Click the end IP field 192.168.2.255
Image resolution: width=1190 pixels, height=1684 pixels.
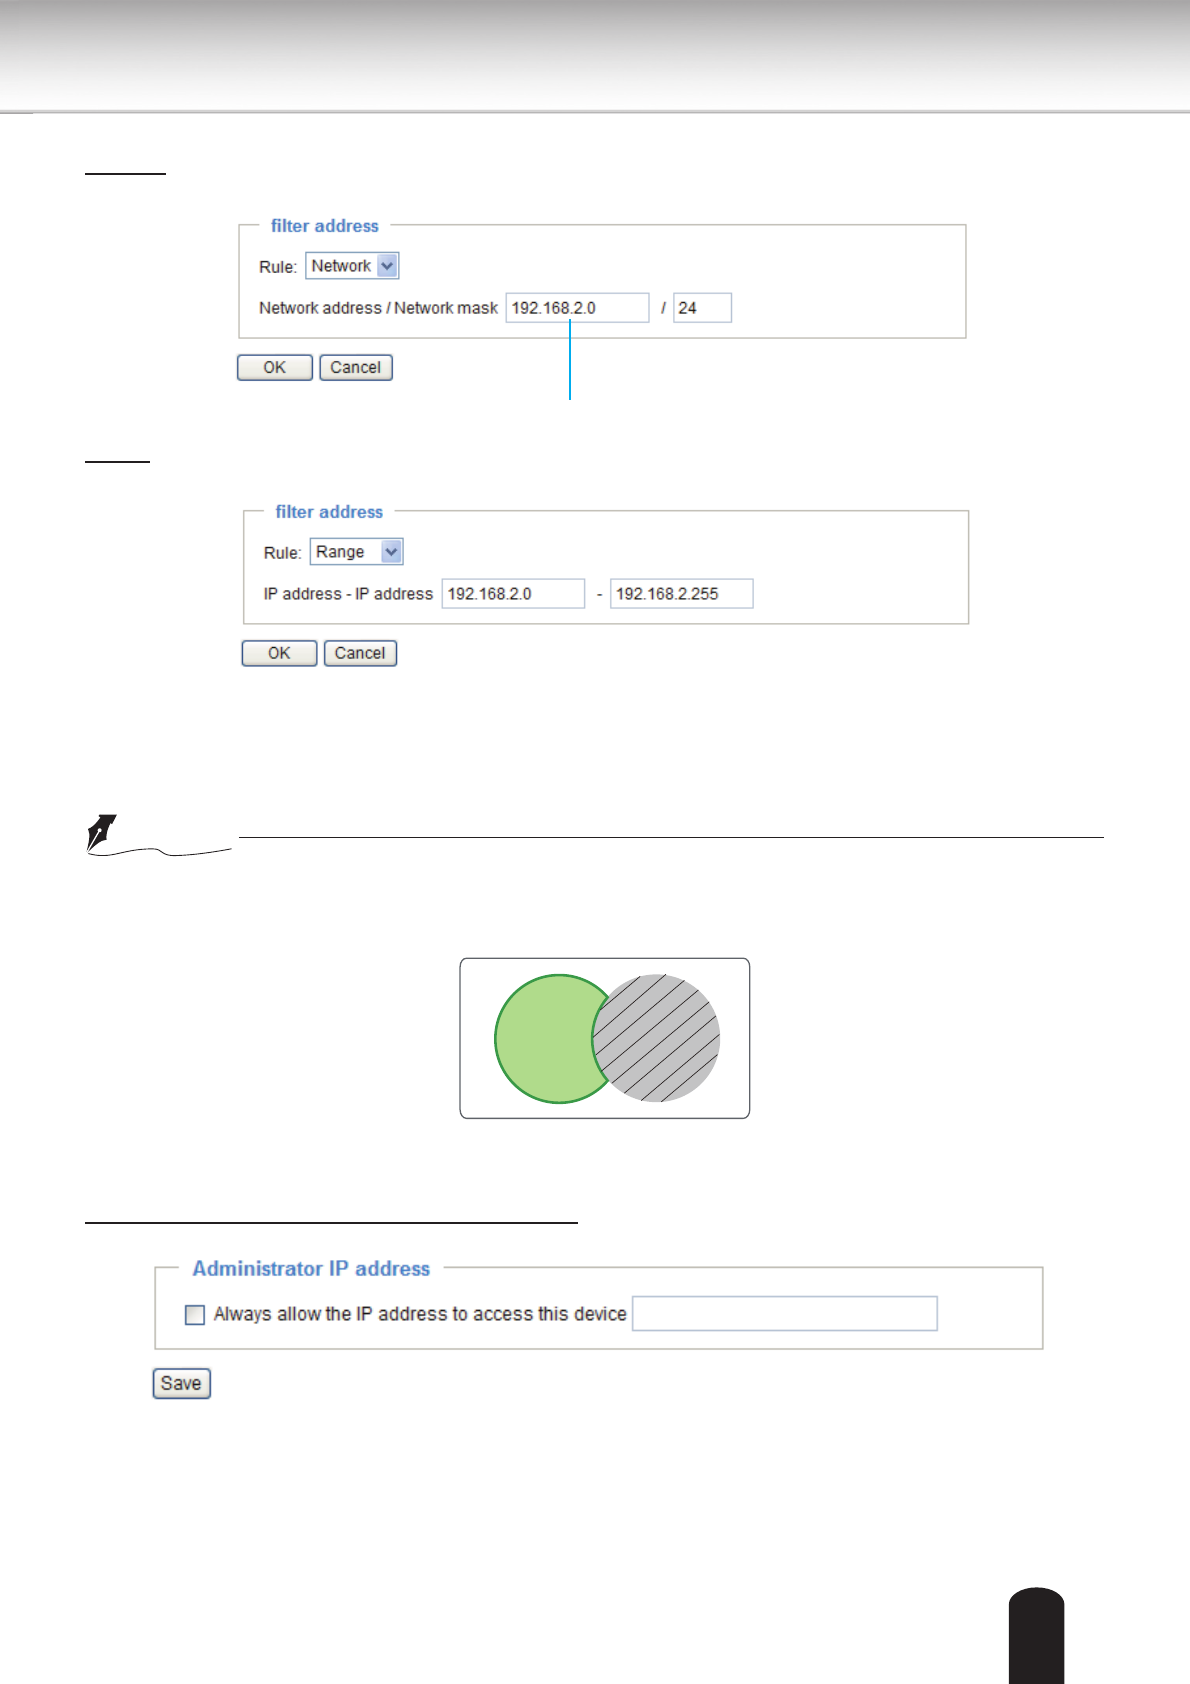pos(681,594)
